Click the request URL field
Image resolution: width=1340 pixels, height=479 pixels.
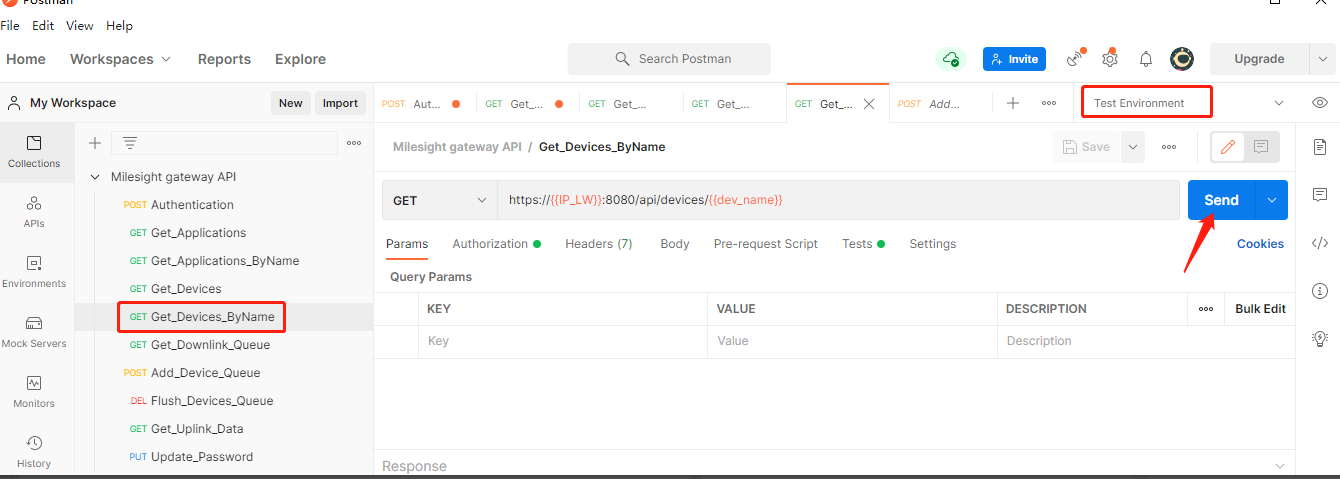(838, 200)
